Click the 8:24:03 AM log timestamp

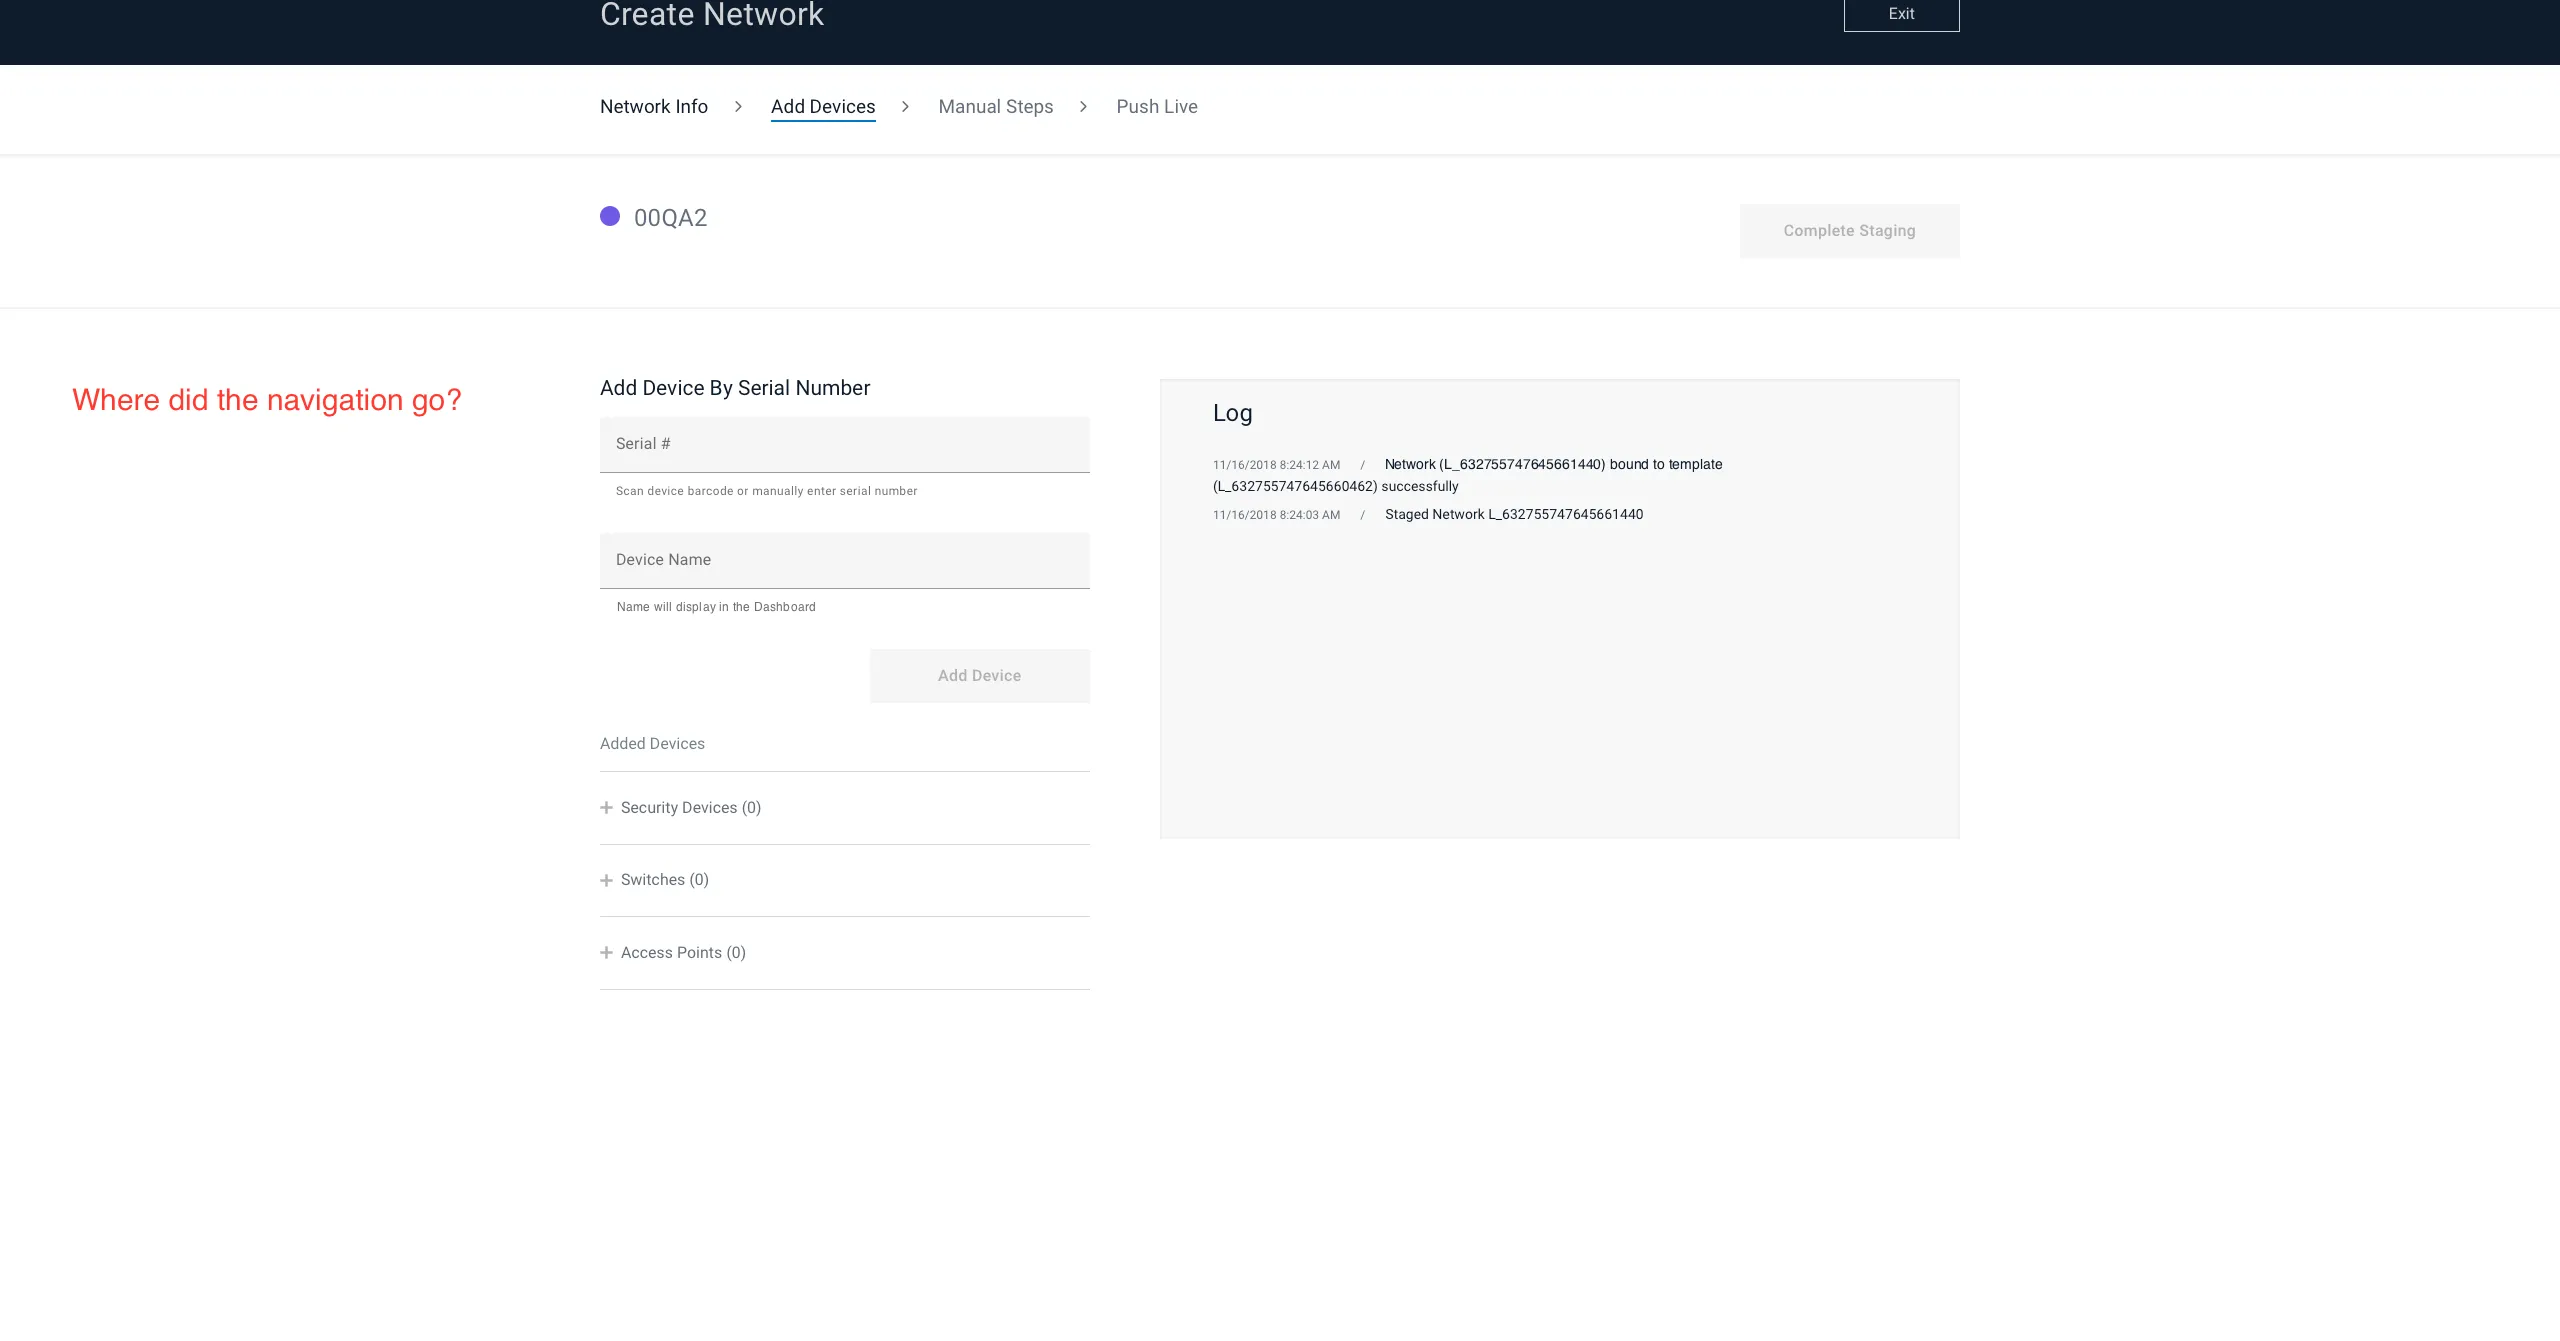[x=1276, y=515]
